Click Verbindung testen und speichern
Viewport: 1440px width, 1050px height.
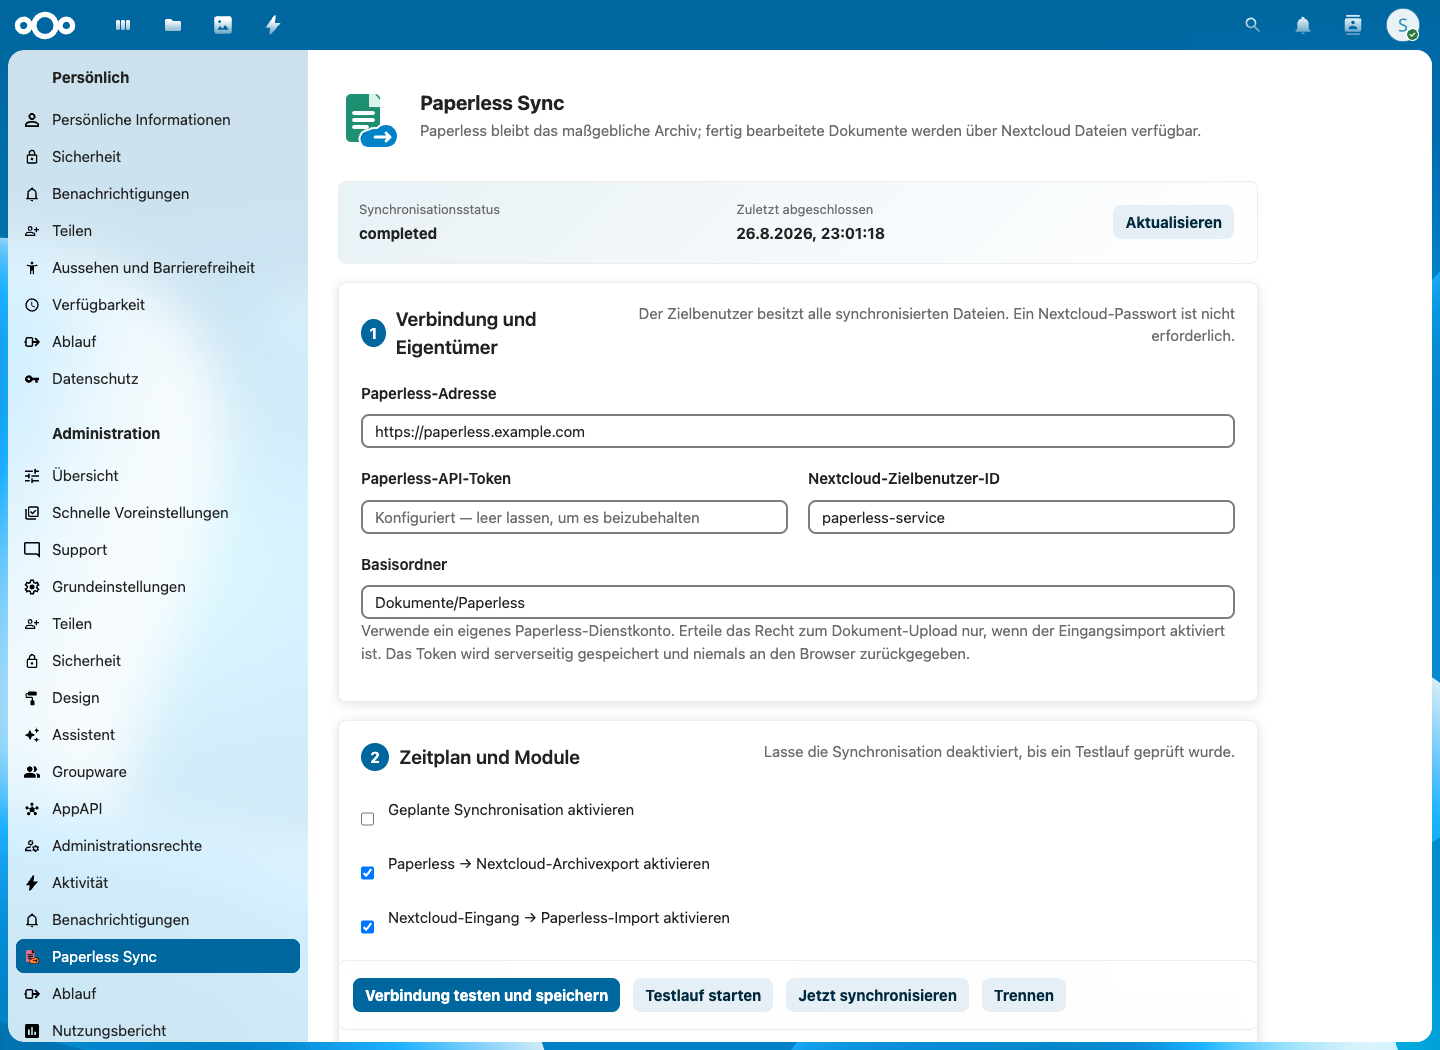[x=486, y=995]
